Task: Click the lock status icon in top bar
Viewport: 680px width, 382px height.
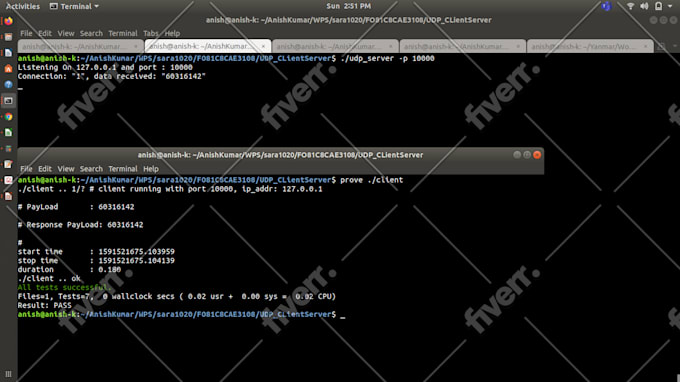Action: 658,6
